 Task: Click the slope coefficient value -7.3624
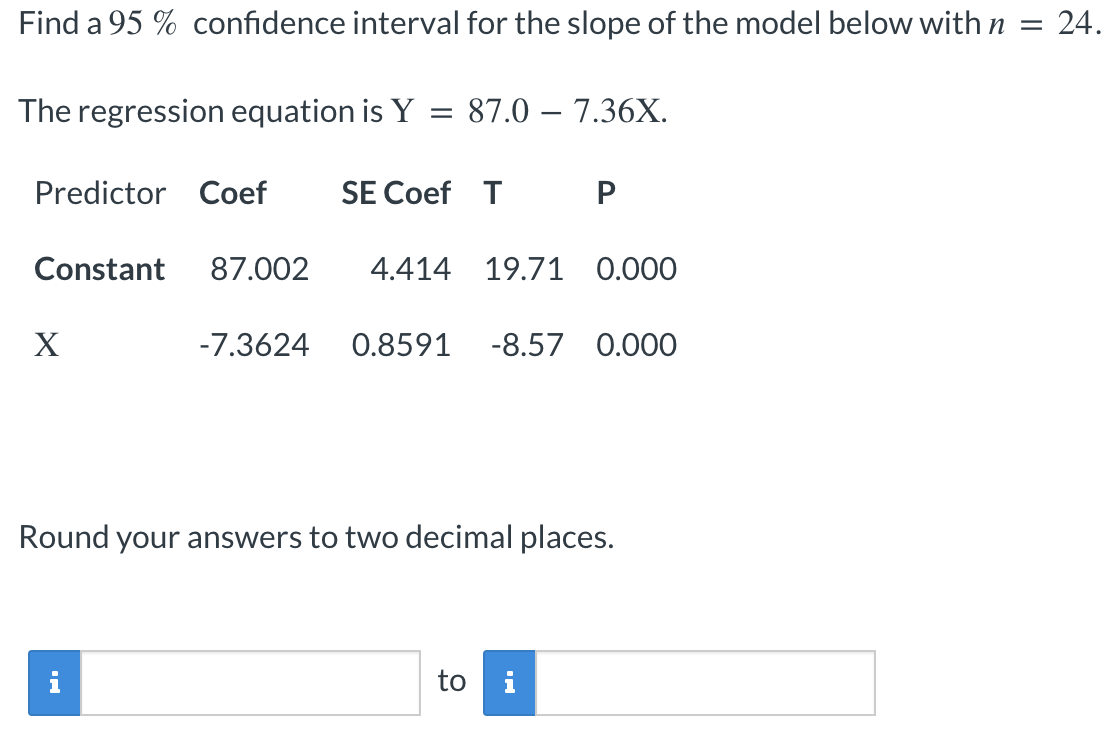(255, 344)
